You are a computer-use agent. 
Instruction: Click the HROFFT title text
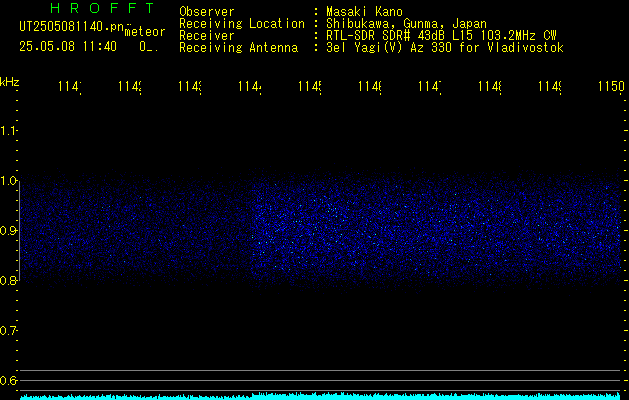point(103,8)
